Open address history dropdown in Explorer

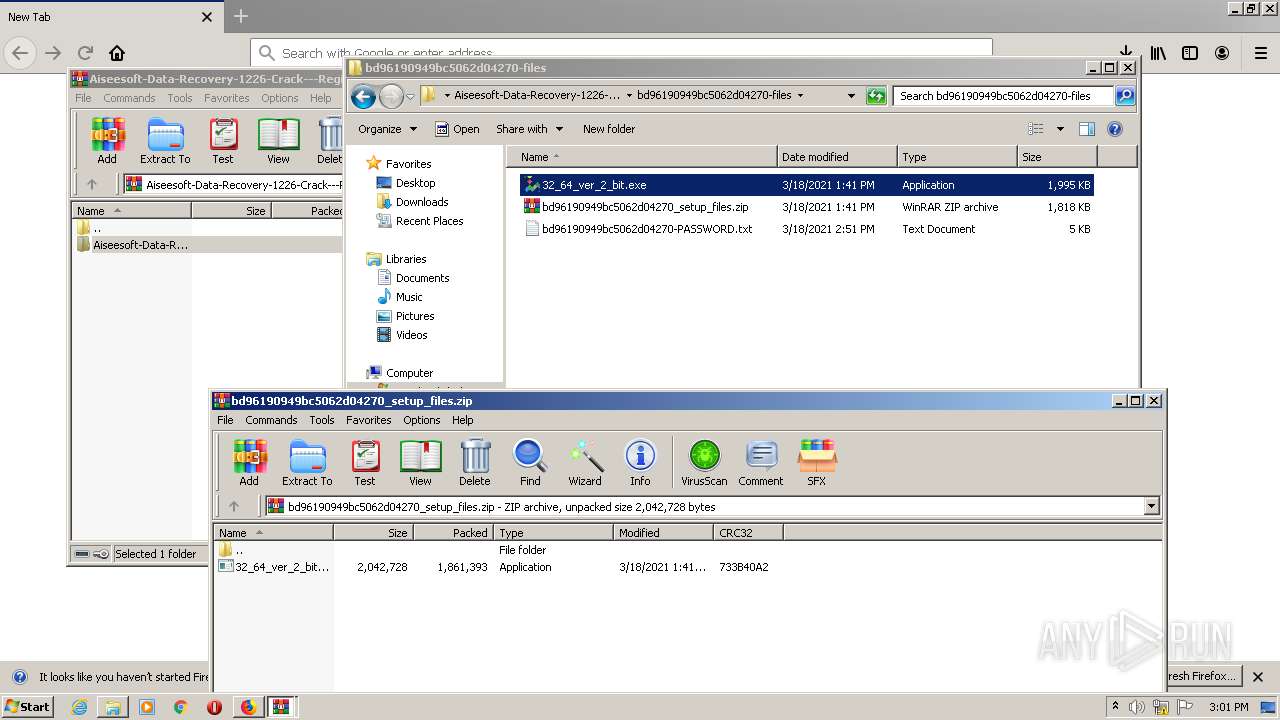[x=851, y=96]
